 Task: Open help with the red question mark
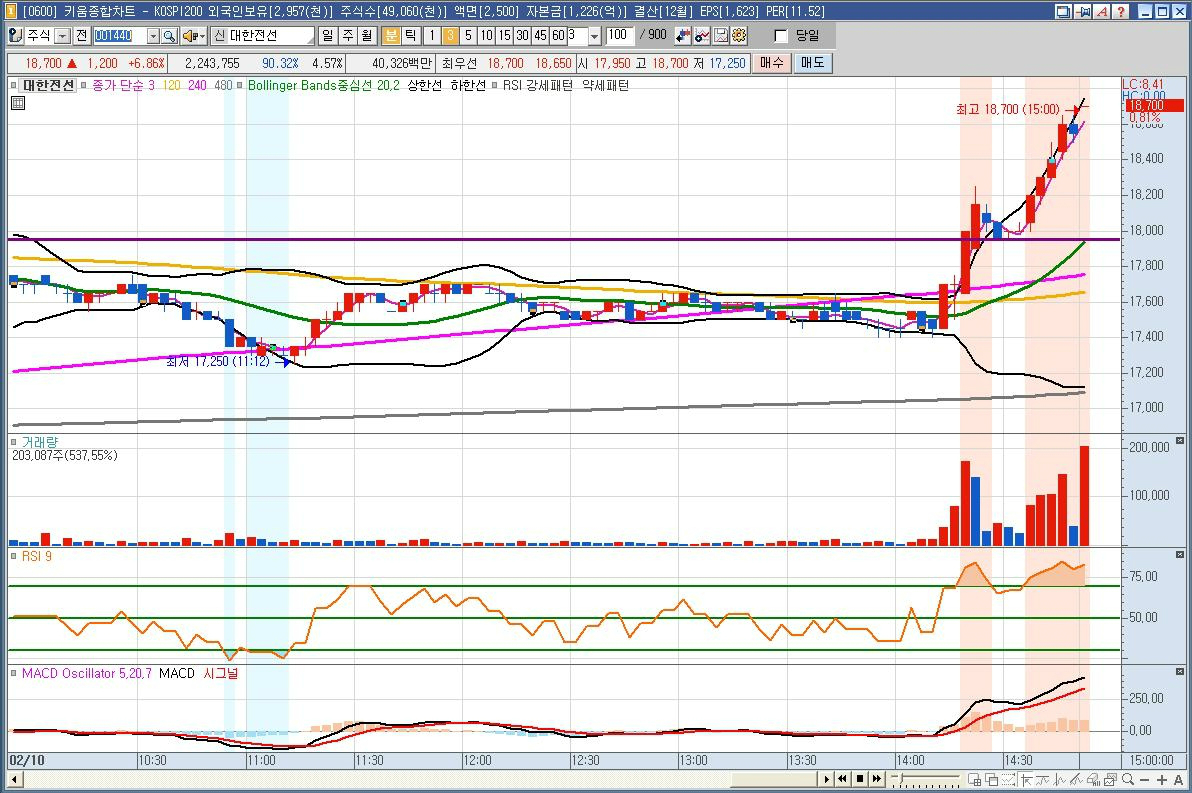(1121, 11)
